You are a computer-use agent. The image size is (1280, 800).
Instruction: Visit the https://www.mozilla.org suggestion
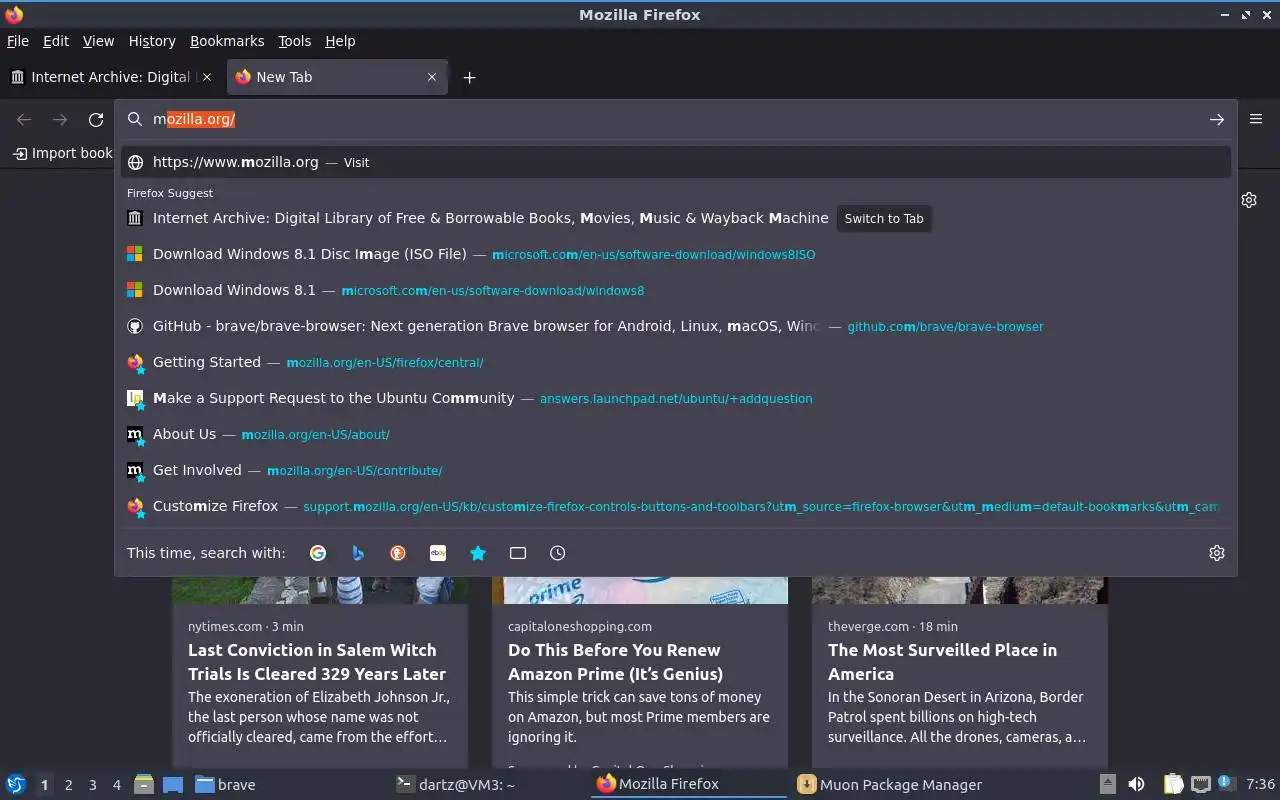pos(676,162)
